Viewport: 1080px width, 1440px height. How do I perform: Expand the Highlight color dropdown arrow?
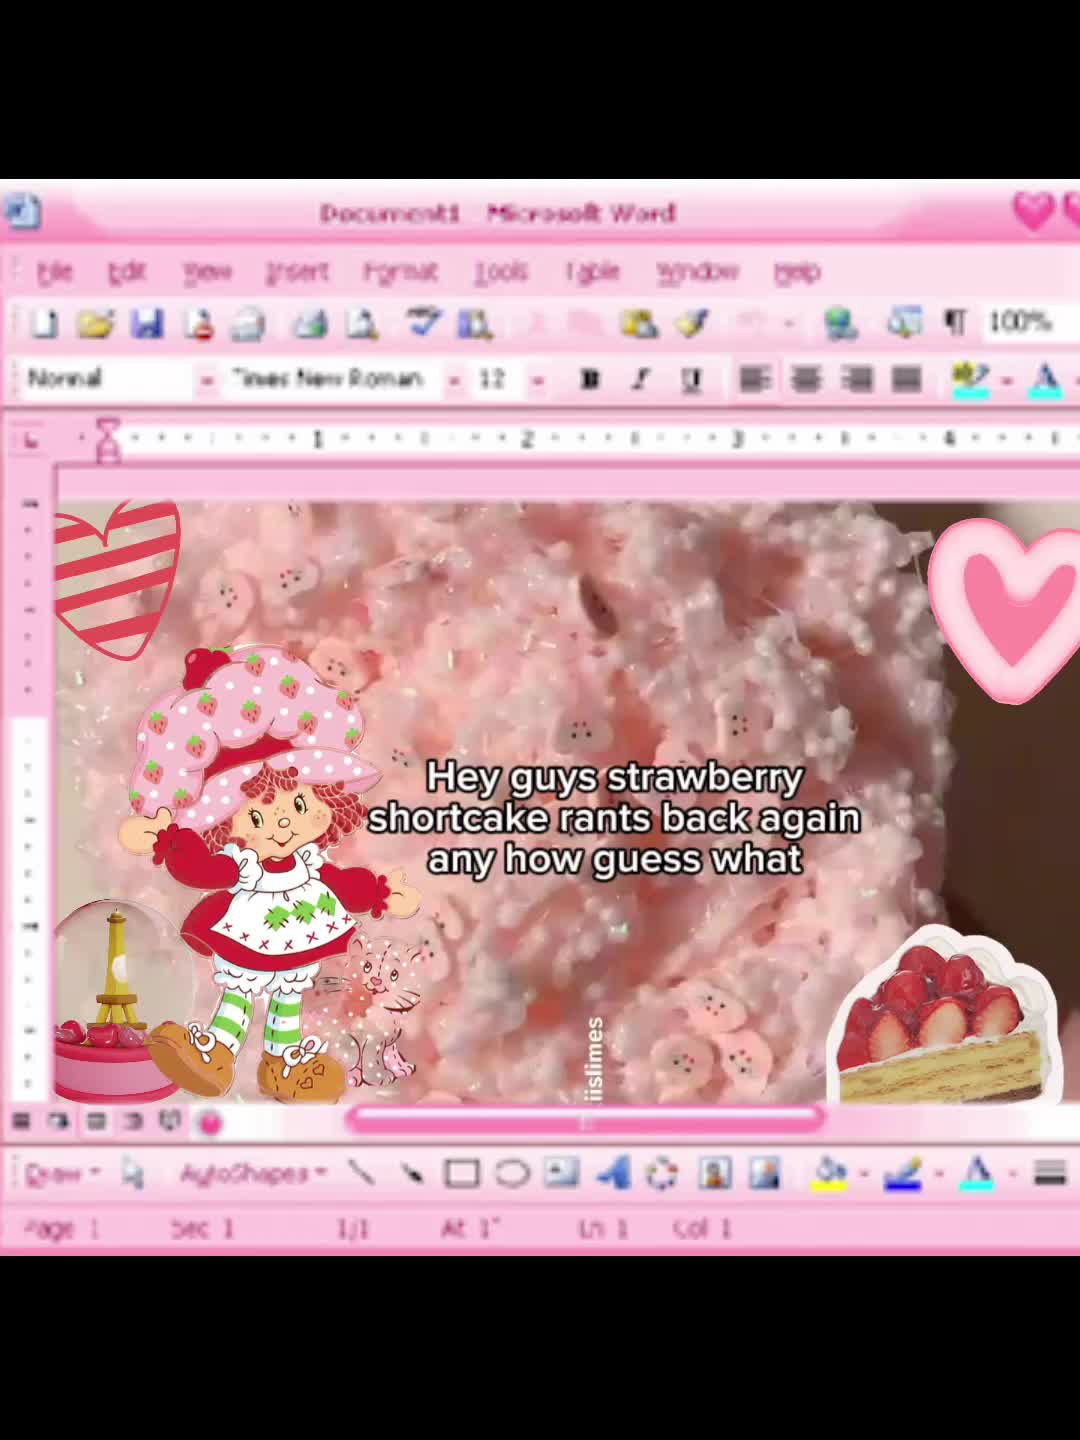click(1006, 380)
